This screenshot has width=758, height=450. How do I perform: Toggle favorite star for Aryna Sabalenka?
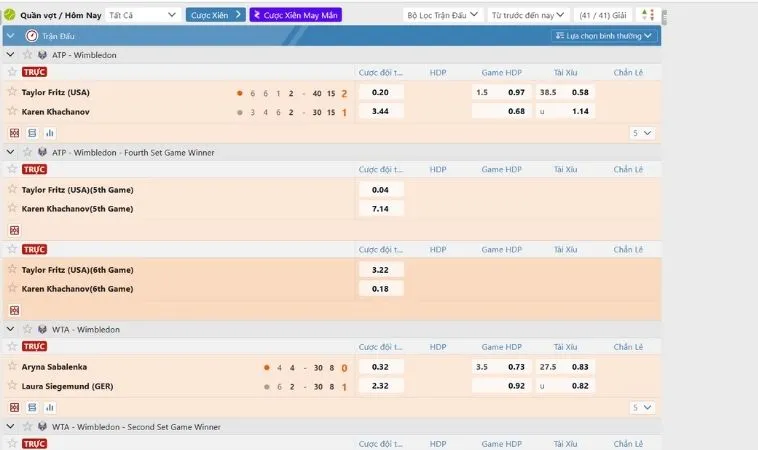12,367
